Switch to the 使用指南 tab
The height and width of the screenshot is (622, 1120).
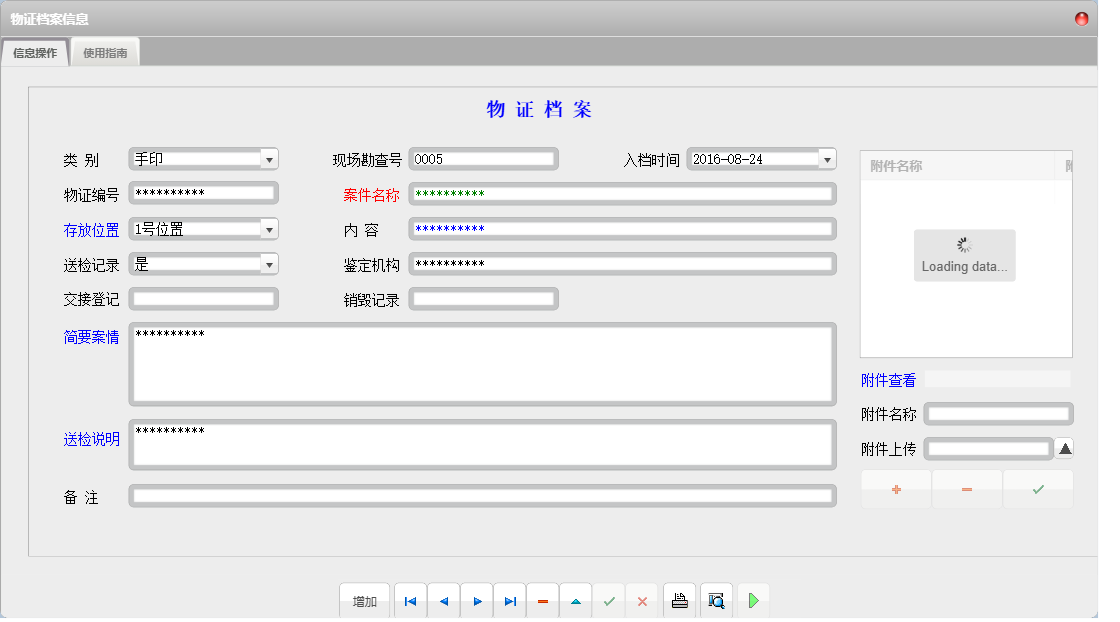point(105,53)
